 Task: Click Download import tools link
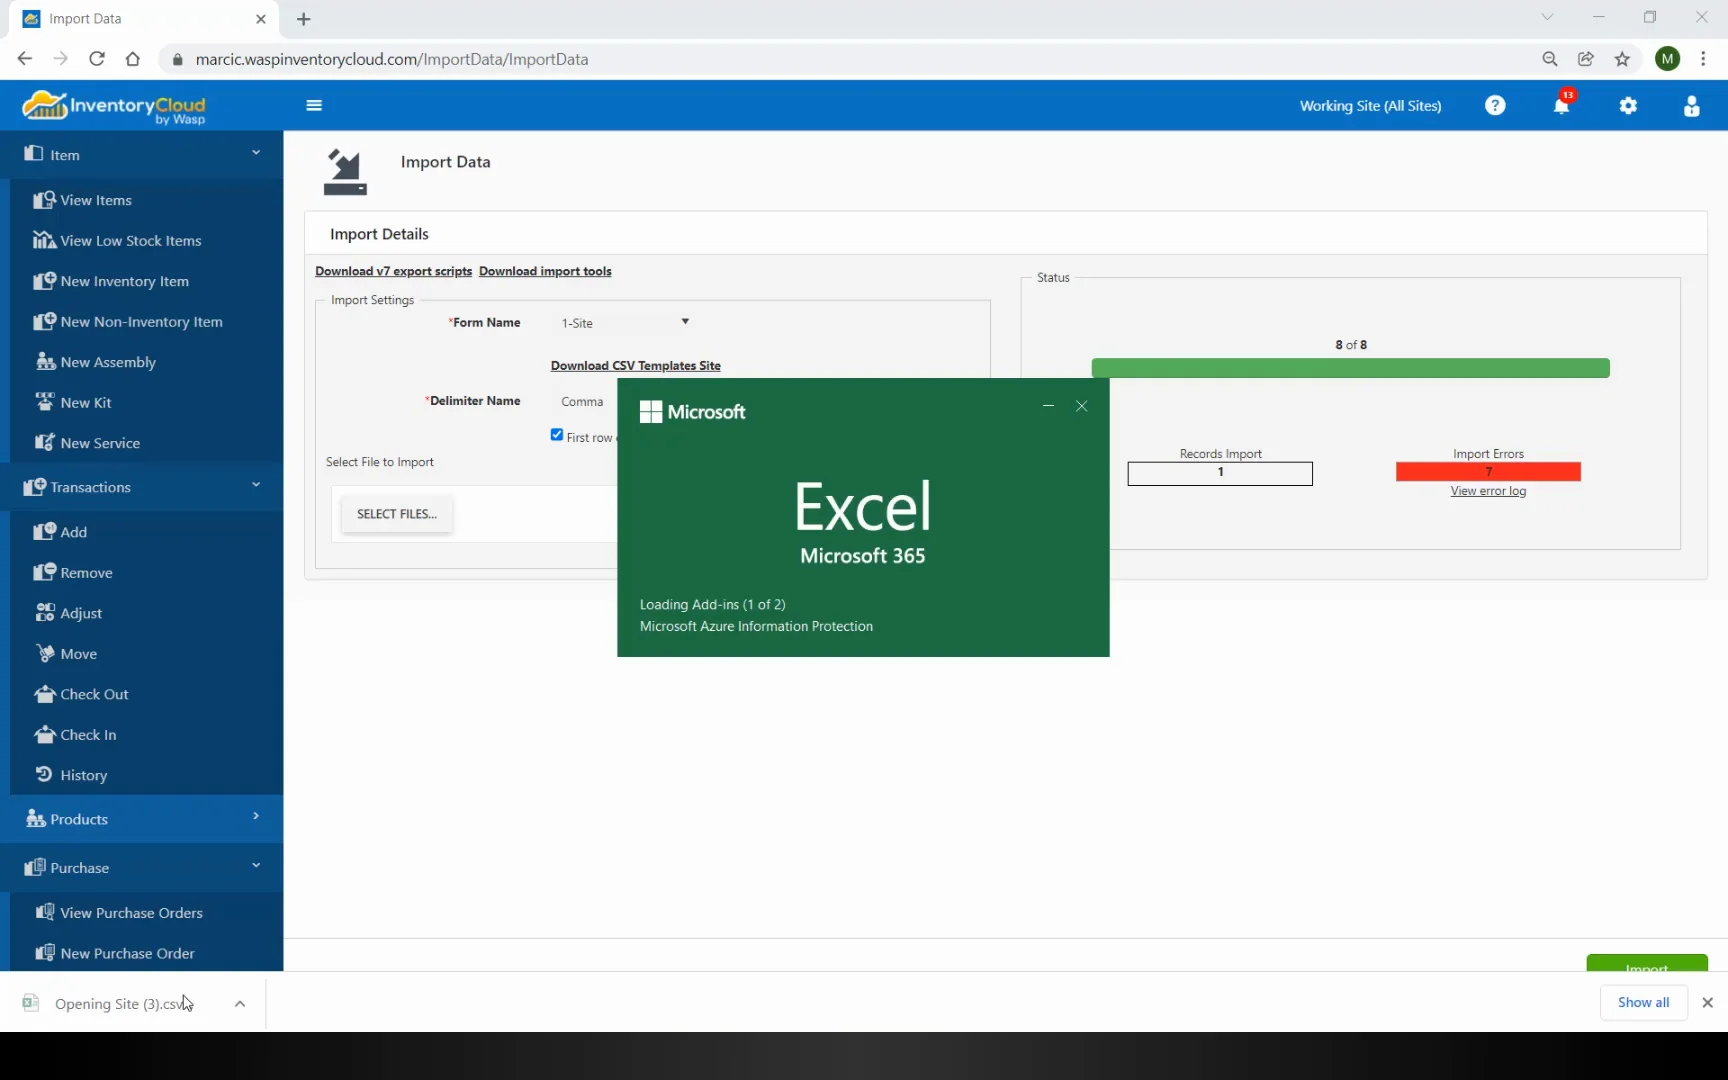(x=545, y=271)
